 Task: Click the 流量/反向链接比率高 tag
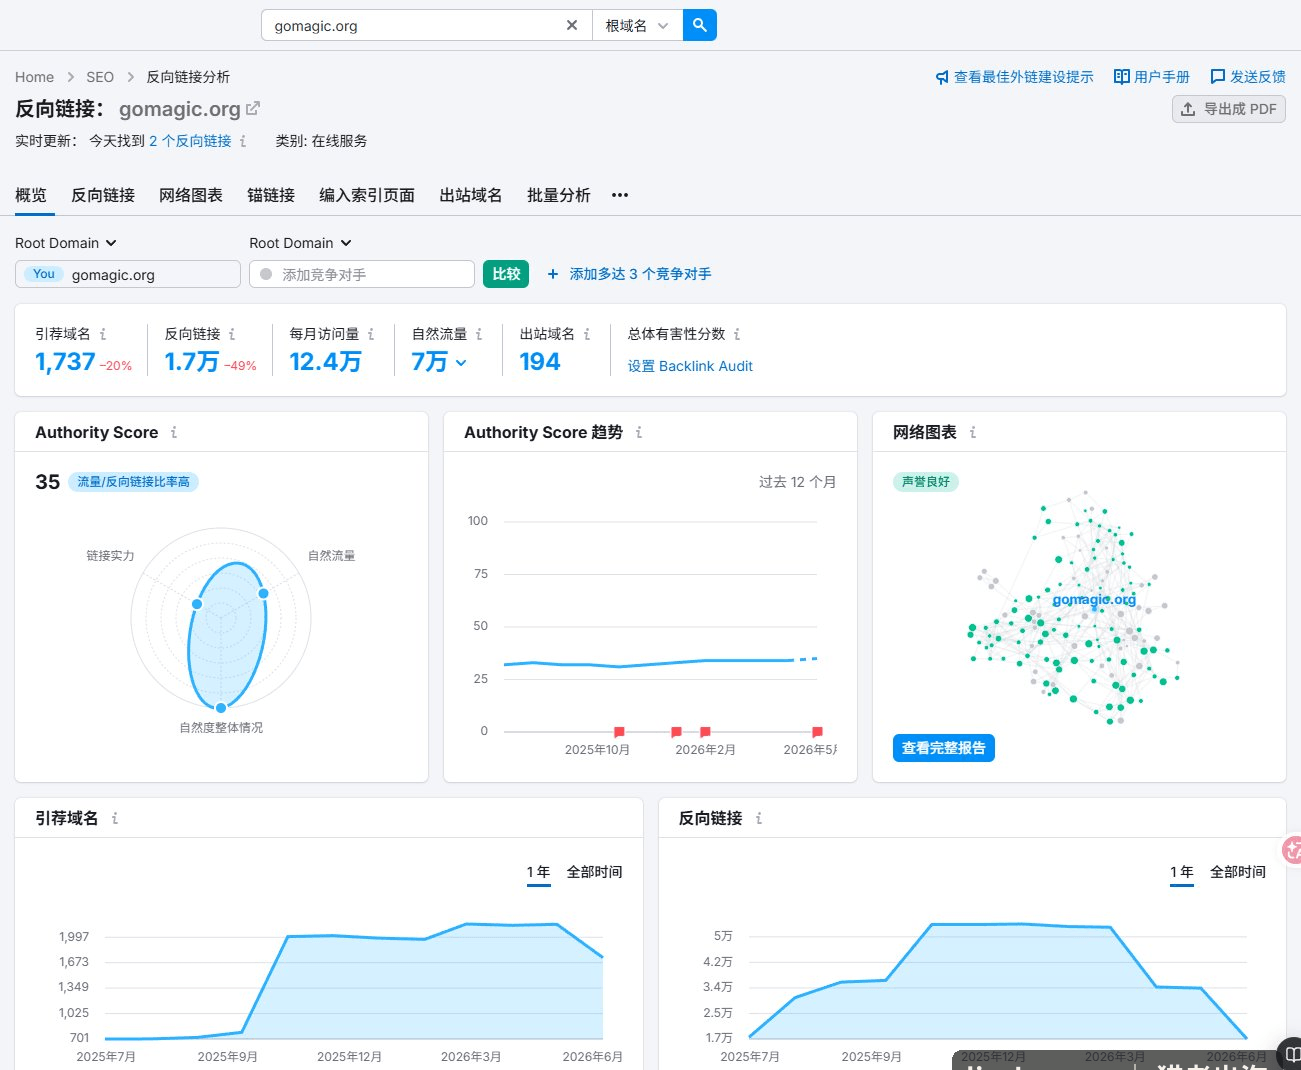click(133, 482)
